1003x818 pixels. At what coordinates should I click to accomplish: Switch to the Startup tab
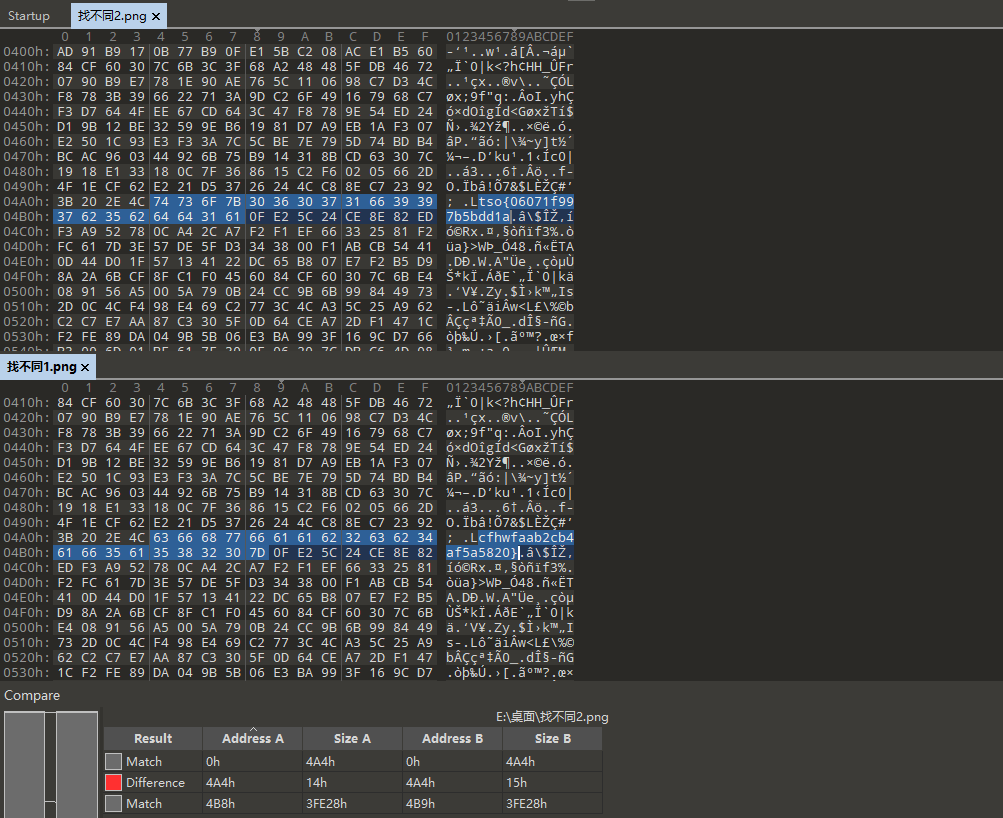29,16
